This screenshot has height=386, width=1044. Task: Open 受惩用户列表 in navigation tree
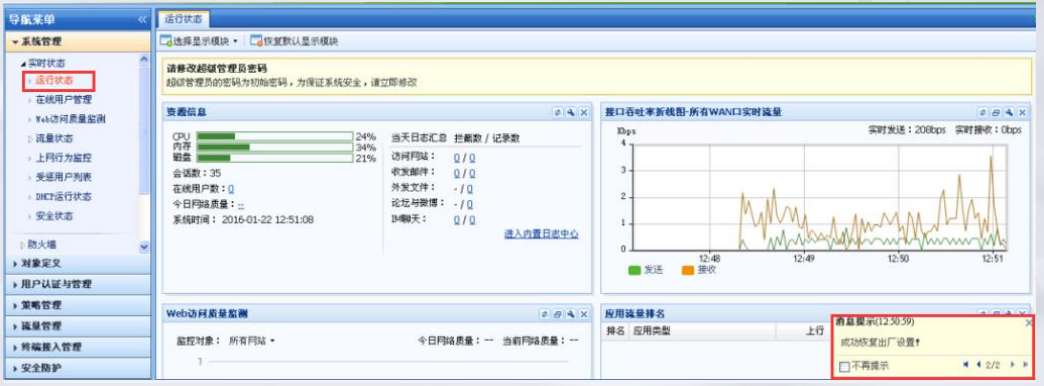(x=63, y=177)
